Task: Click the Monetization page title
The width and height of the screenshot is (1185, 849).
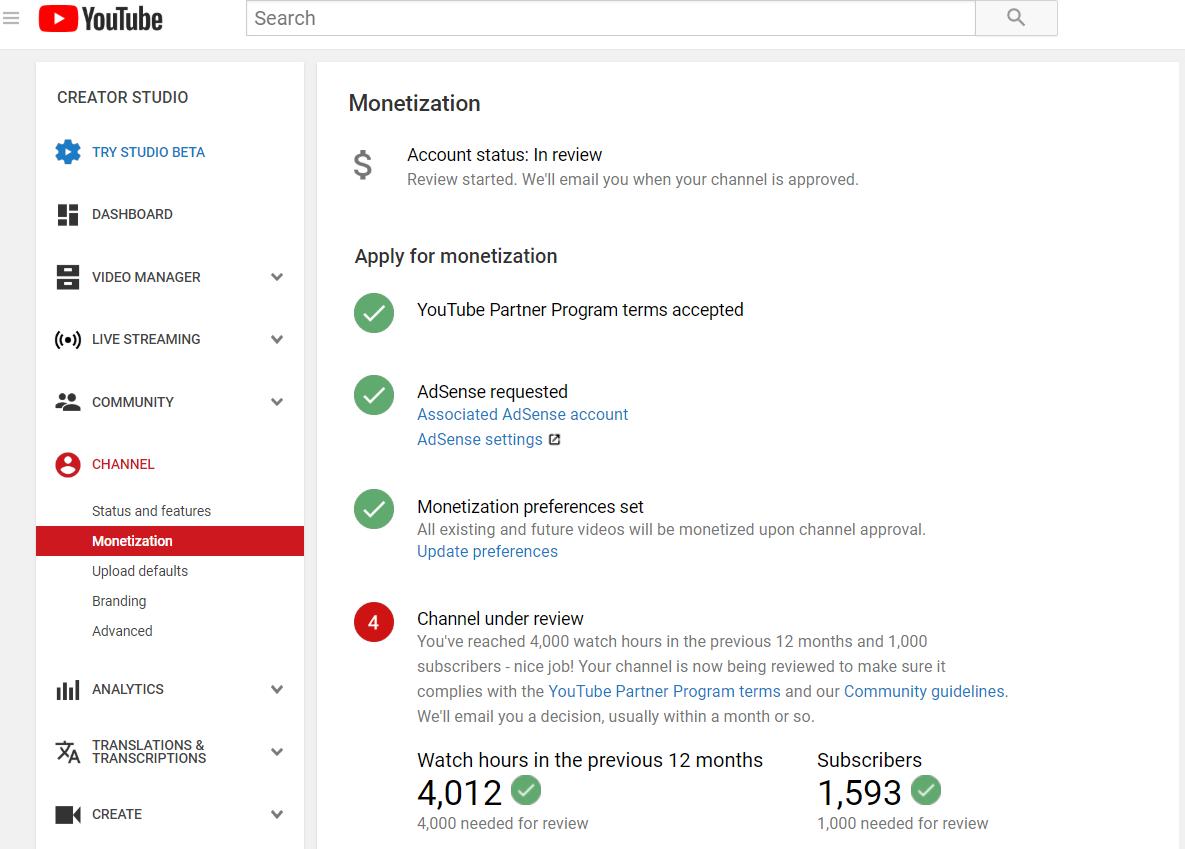Action: pos(414,103)
